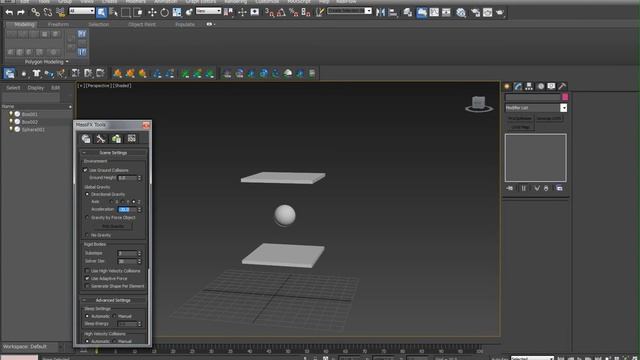This screenshot has height=360, width=640.
Task: Open the Modify command panel tab
Action: point(518,86)
